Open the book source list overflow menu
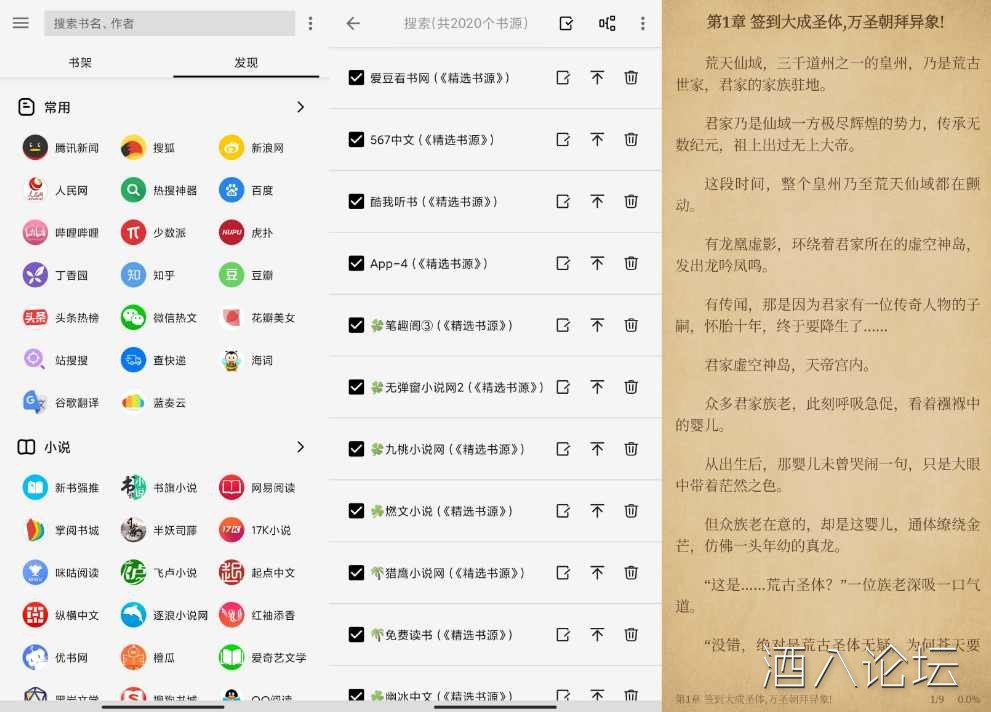Screen dimensions: 991x712 click(x=643, y=23)
